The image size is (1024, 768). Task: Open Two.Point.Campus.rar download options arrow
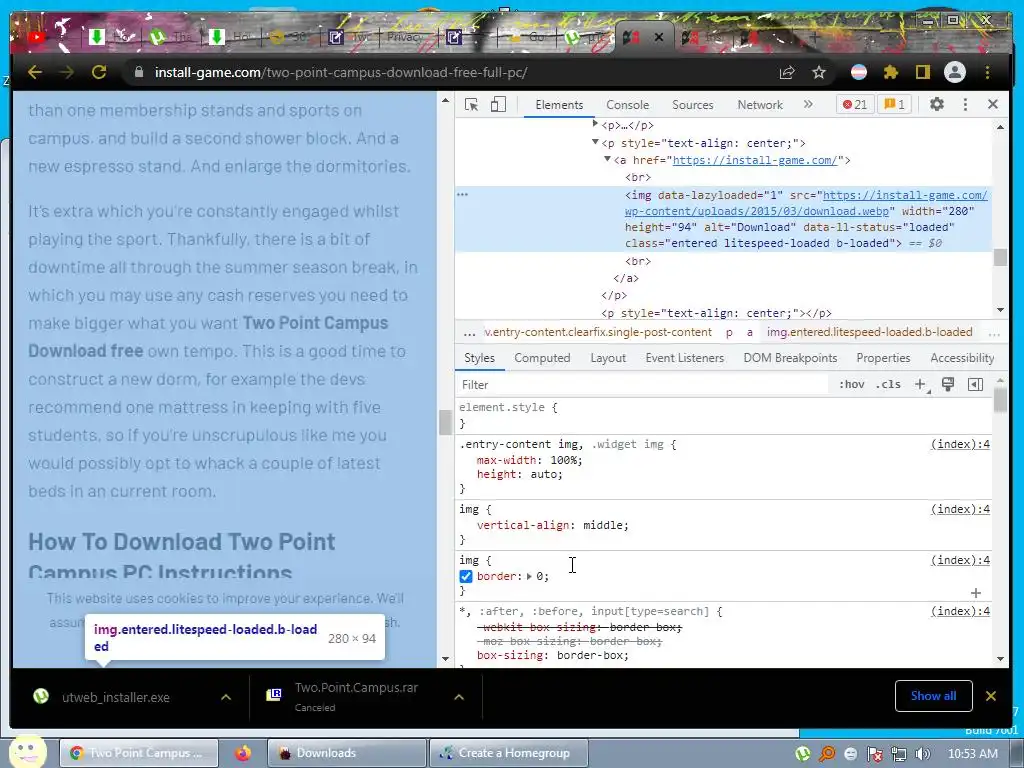coord(459,697)
